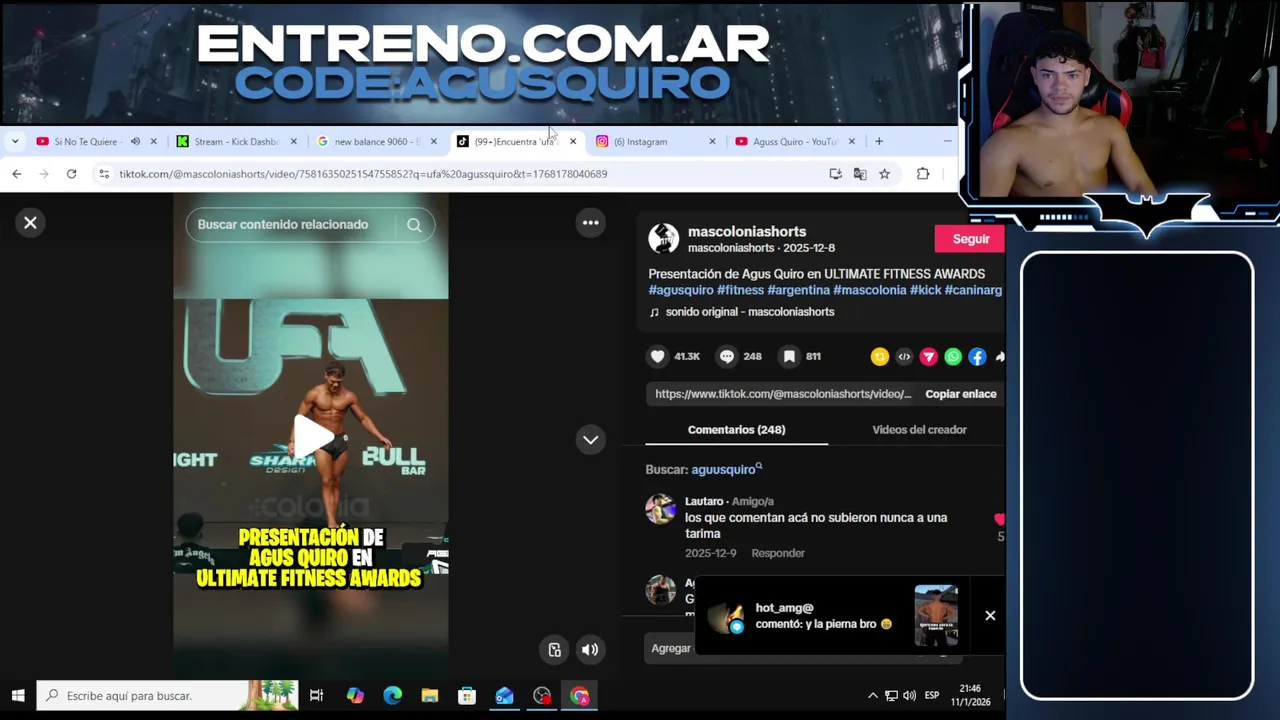Viewport: 1280px width, 720px height.
Task: Open File Explorer from the taskbar
Action: 430,696
